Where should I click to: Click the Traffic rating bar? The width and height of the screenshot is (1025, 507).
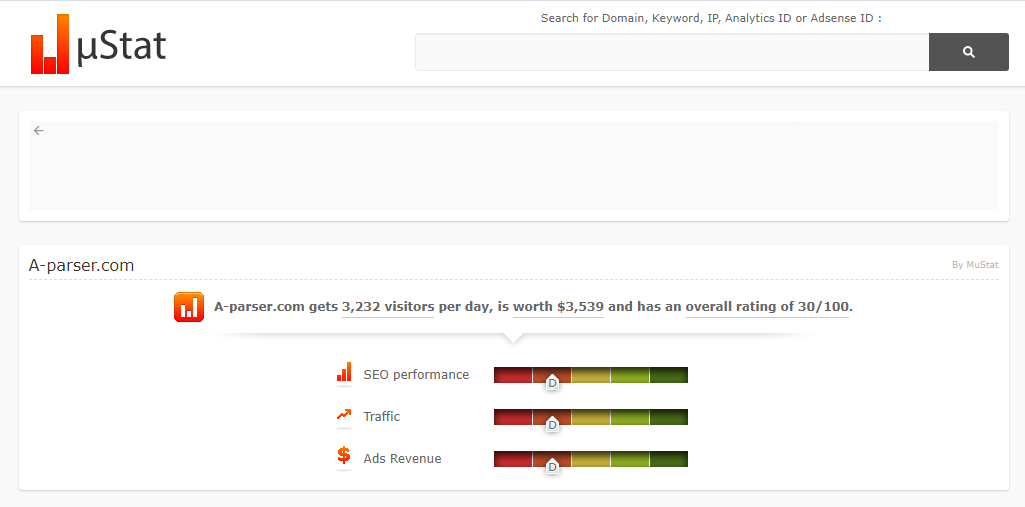(590, 416)
